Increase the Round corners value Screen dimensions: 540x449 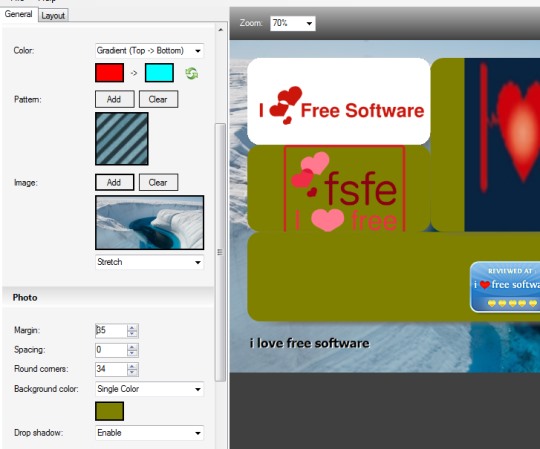[x=132, y=366]
